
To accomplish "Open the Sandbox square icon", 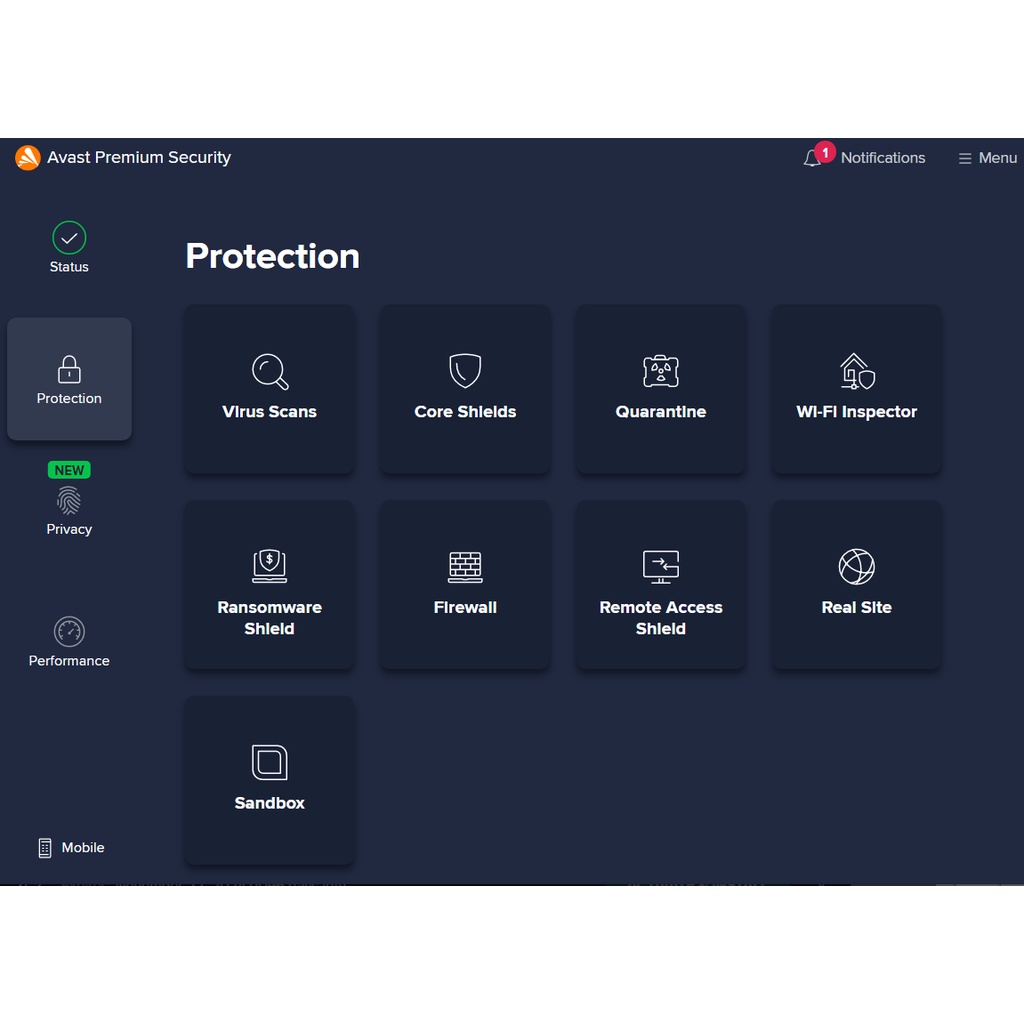I will [269, 762].
